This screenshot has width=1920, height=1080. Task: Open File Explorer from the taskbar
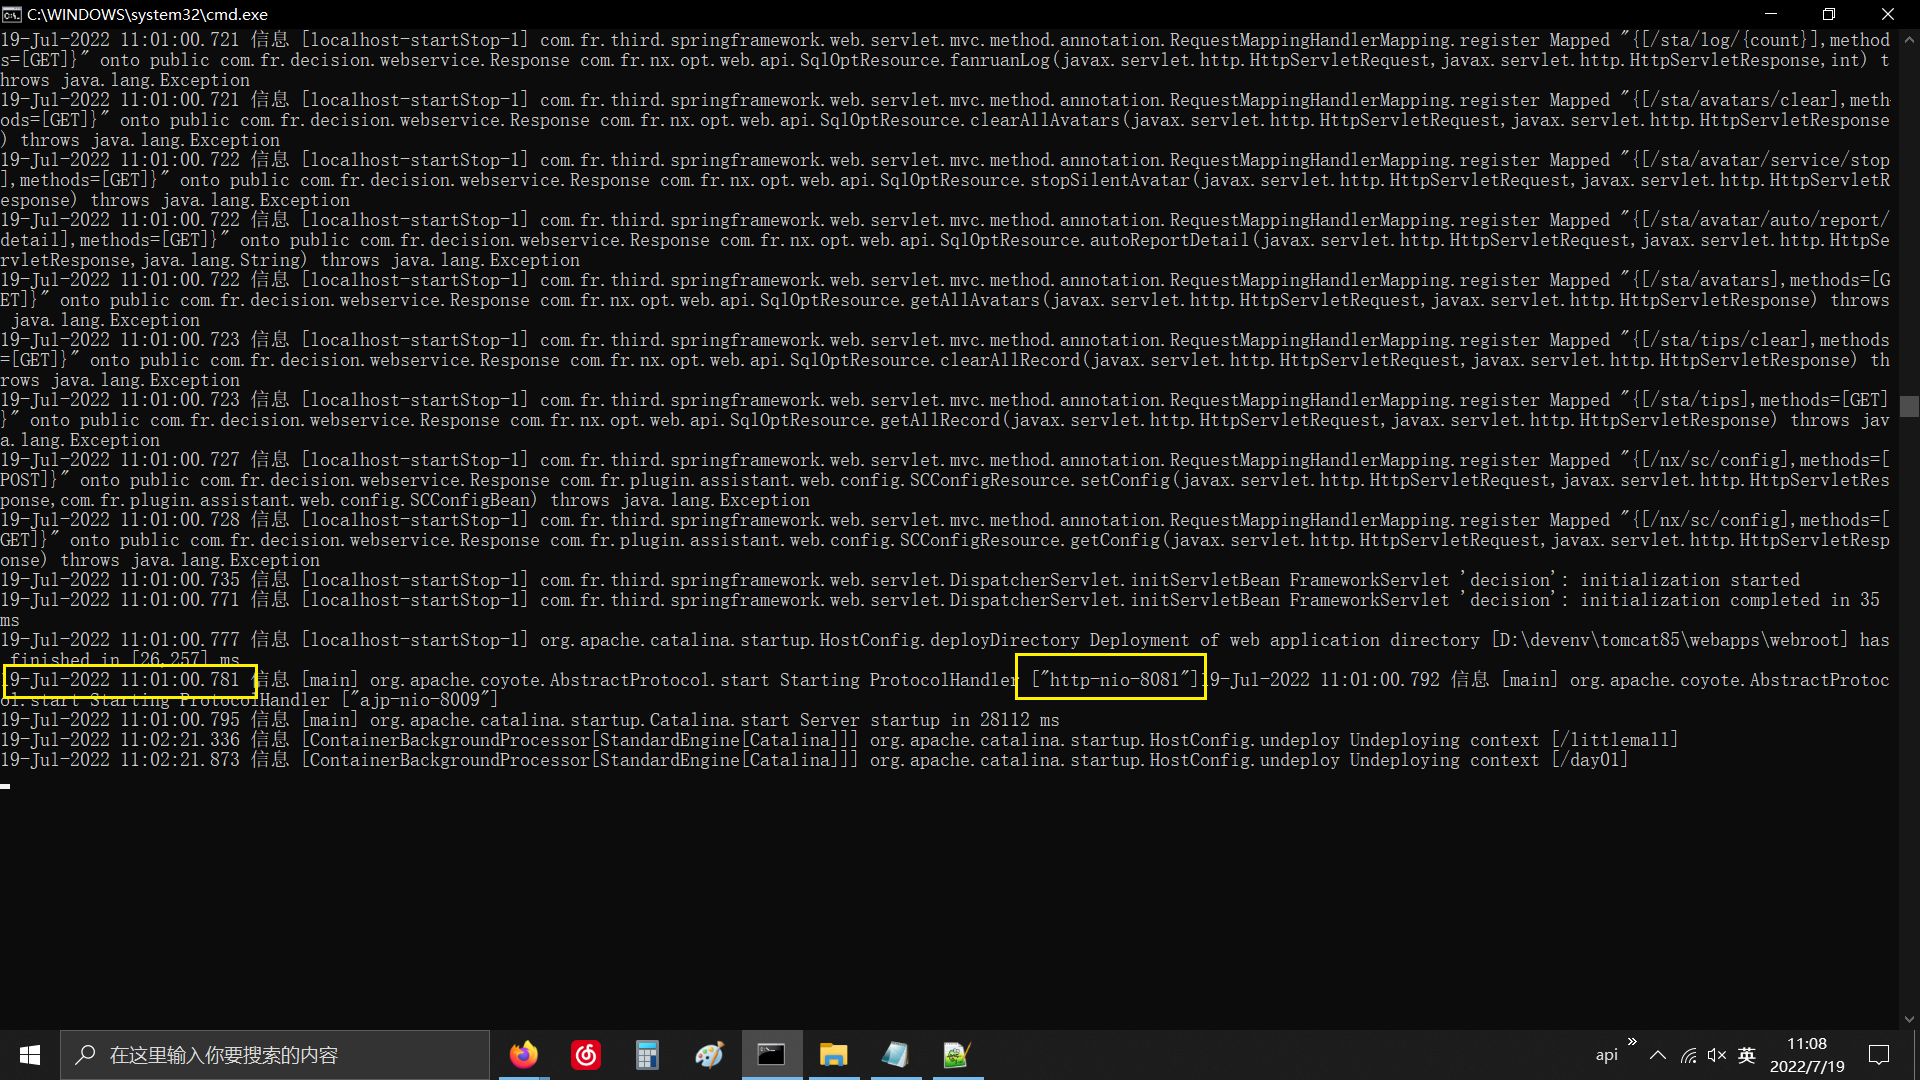click(x=833, y=1055)
